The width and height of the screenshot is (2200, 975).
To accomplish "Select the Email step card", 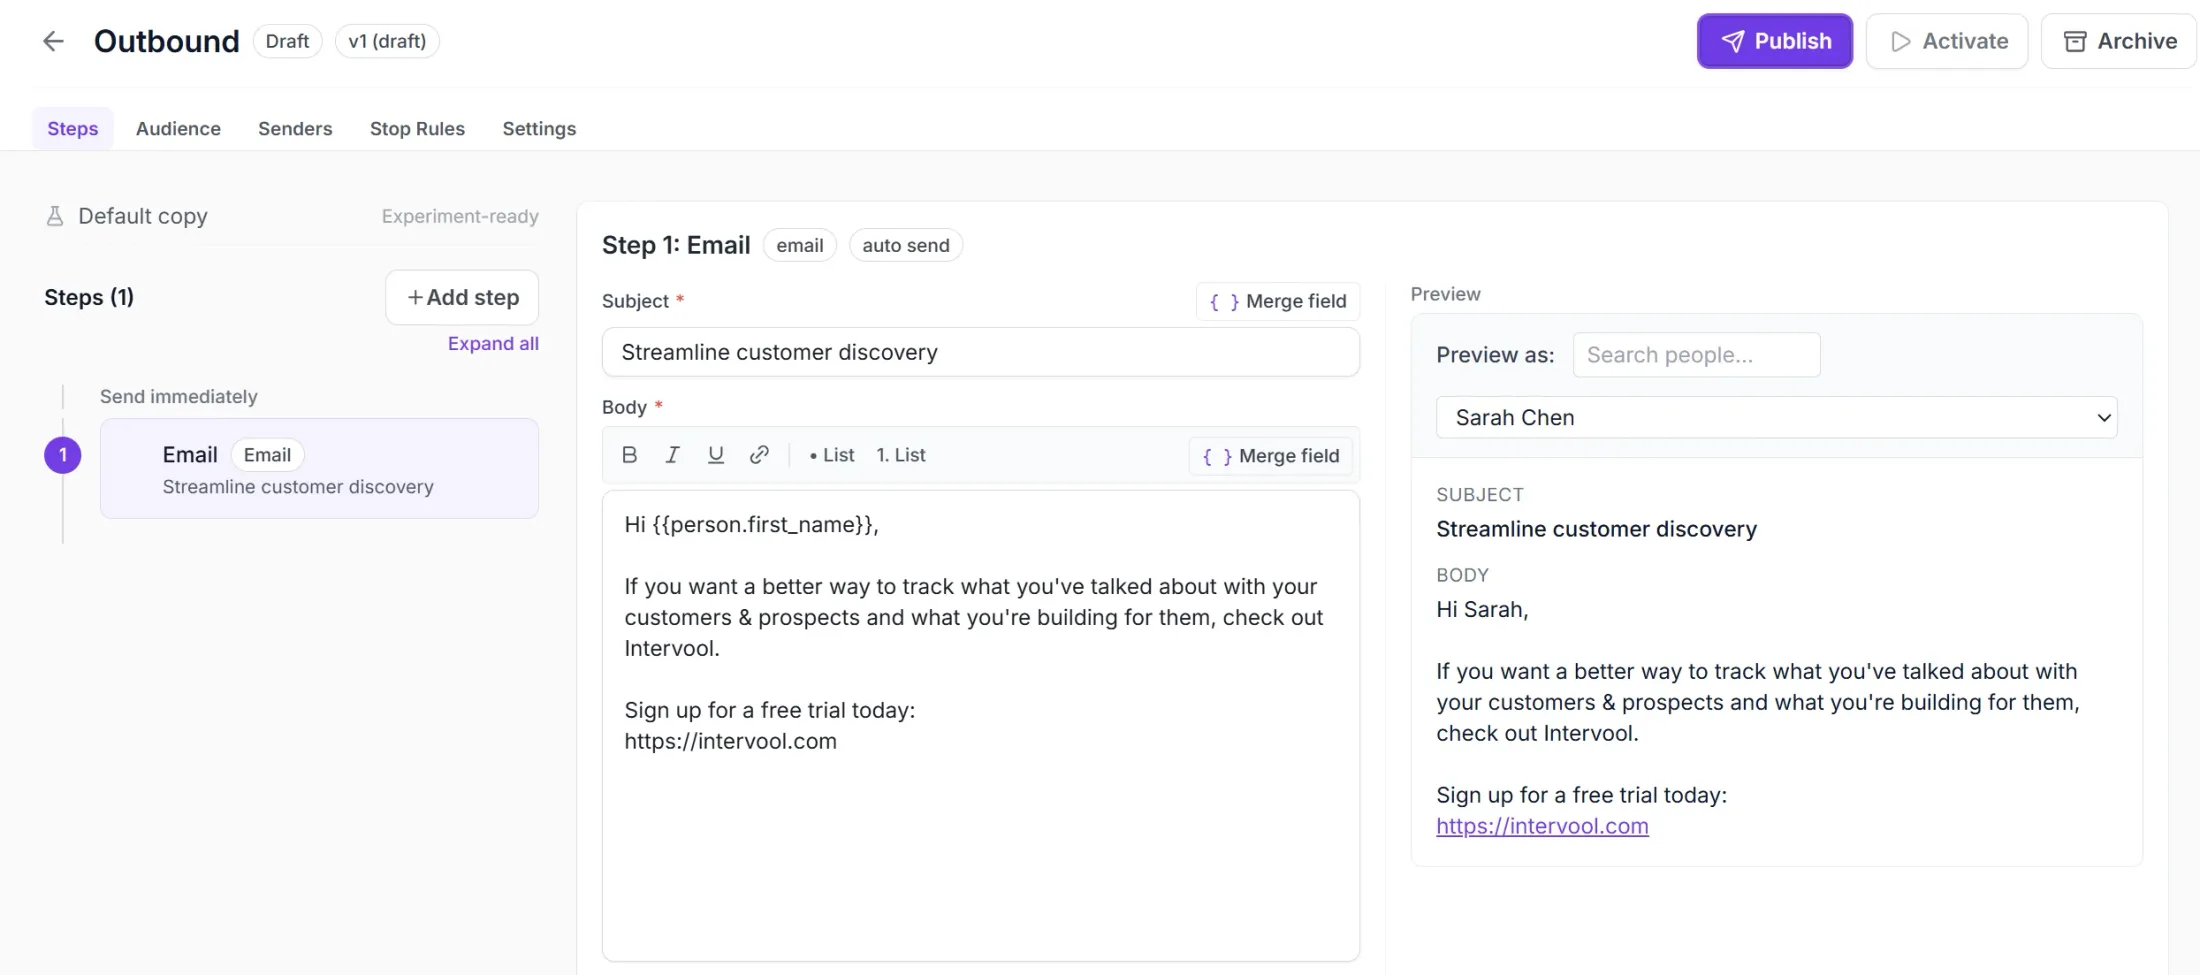I will (319, 468).
